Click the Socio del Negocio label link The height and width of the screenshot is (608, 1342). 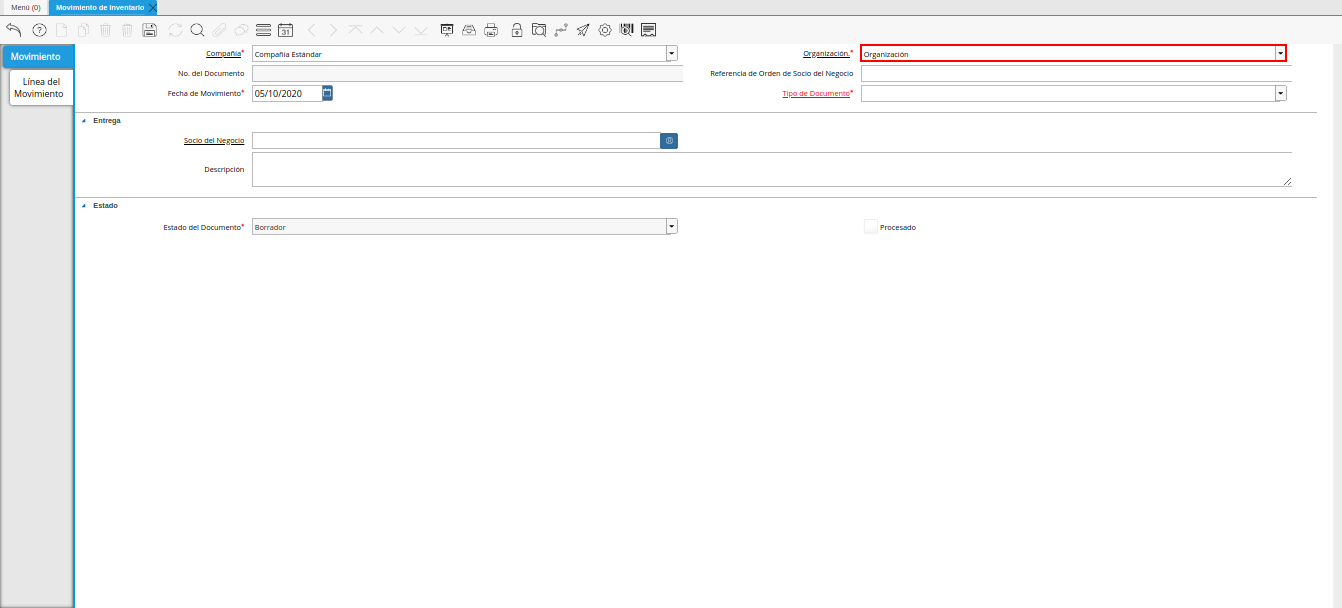(x=214, y=141)
